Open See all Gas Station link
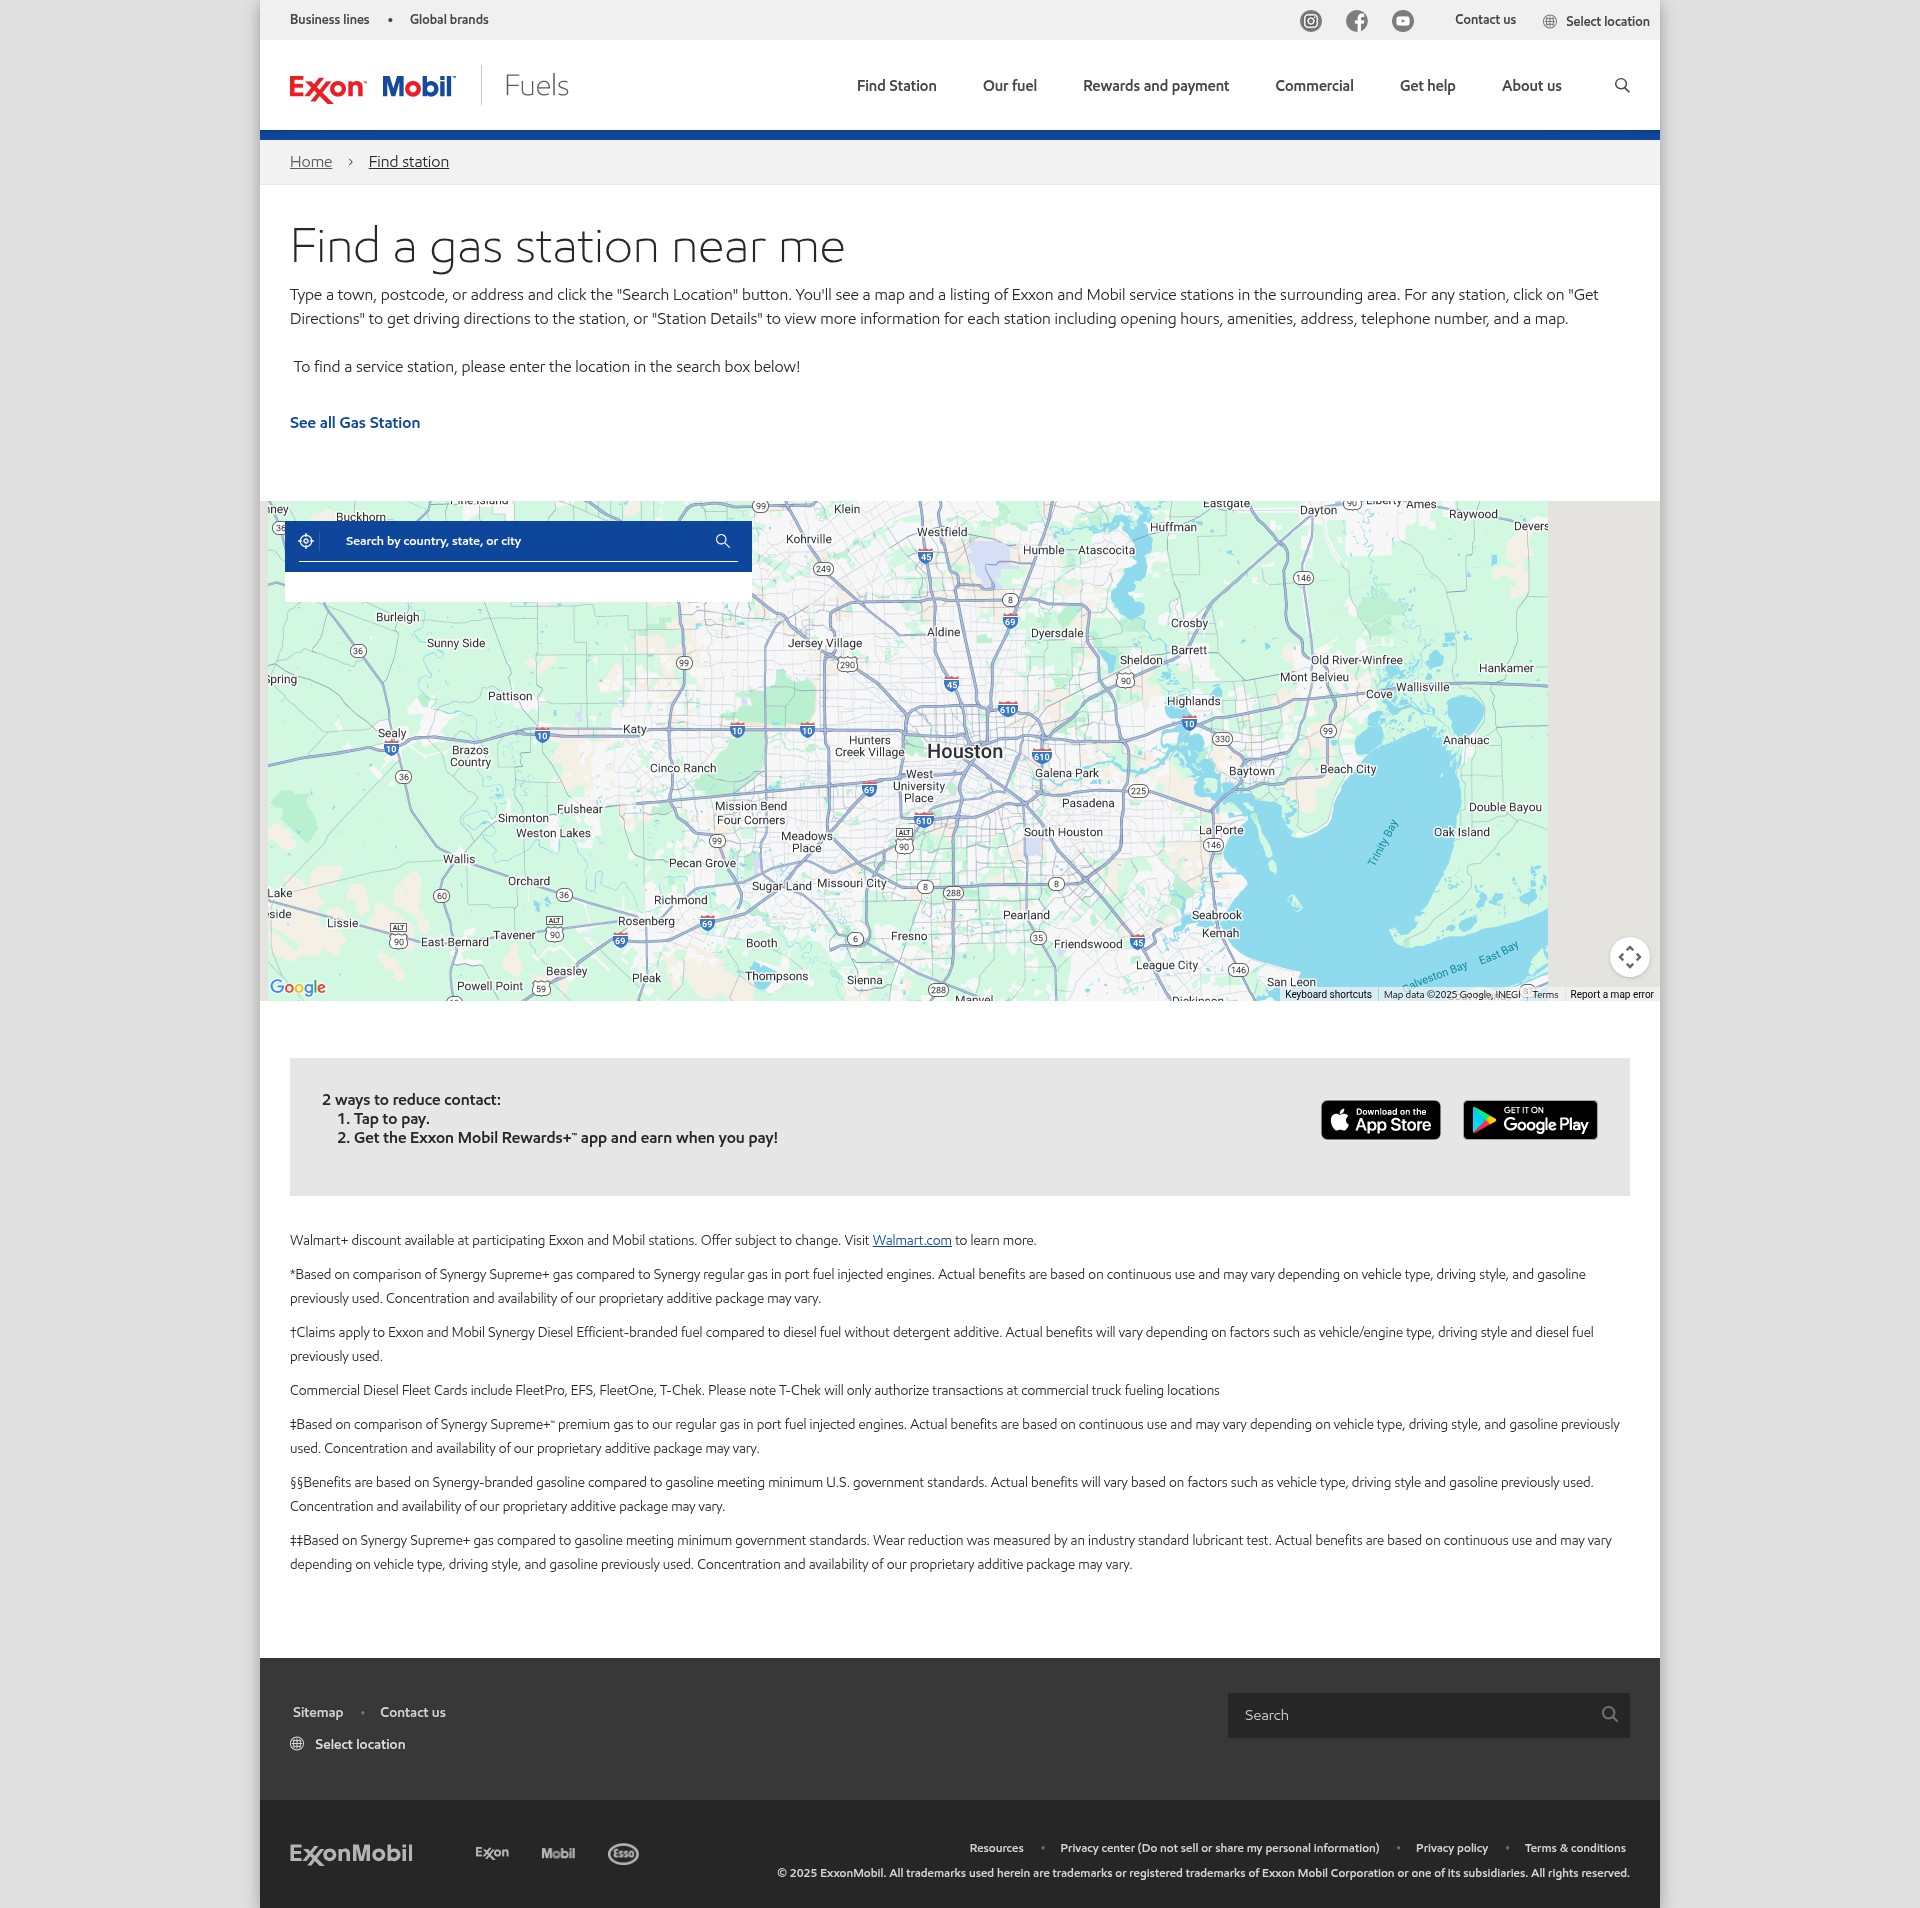 355,423
